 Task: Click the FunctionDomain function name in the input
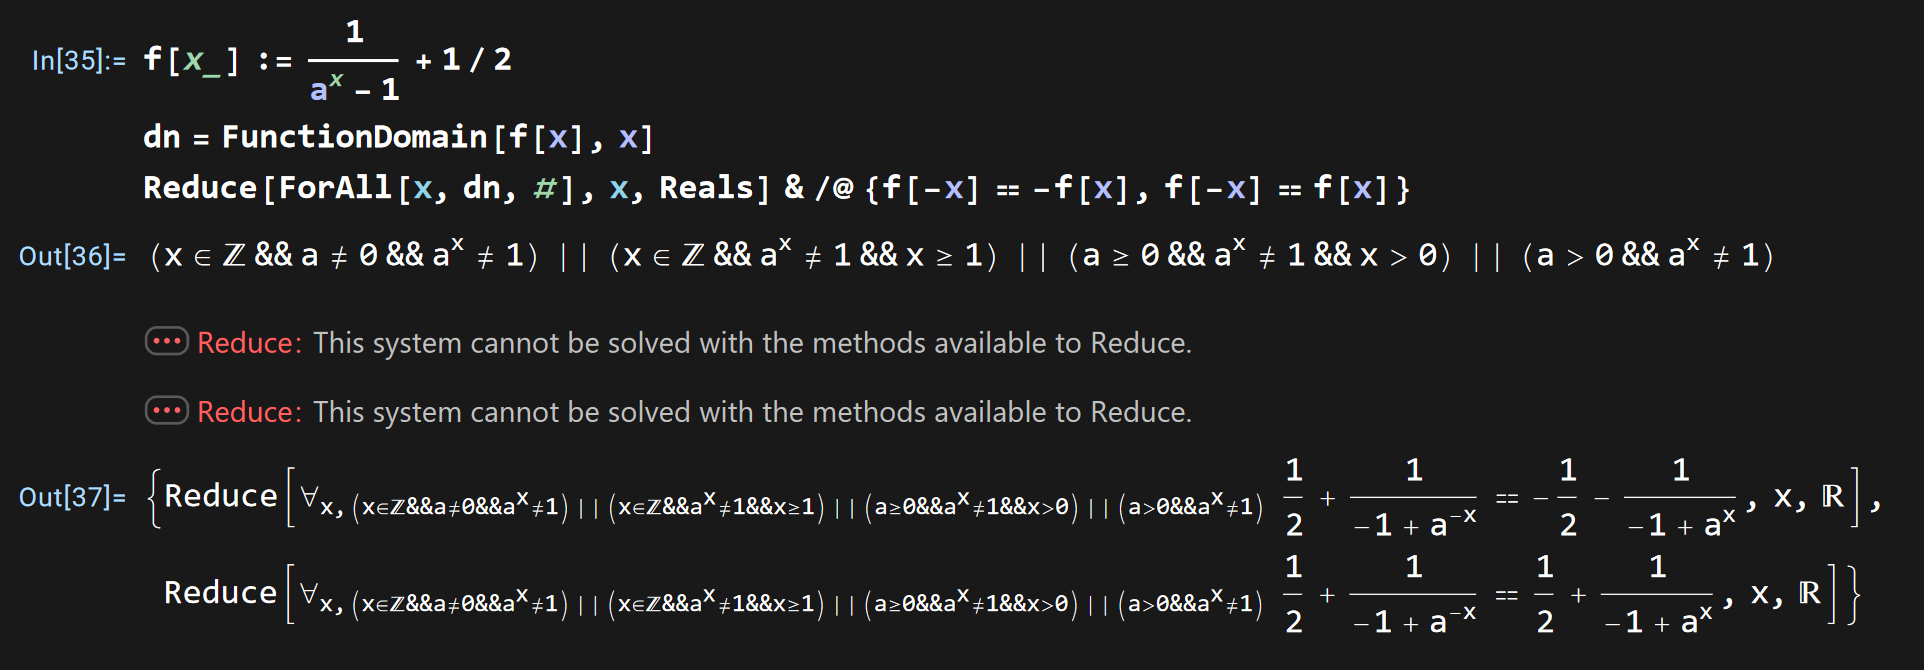point(354,137)
